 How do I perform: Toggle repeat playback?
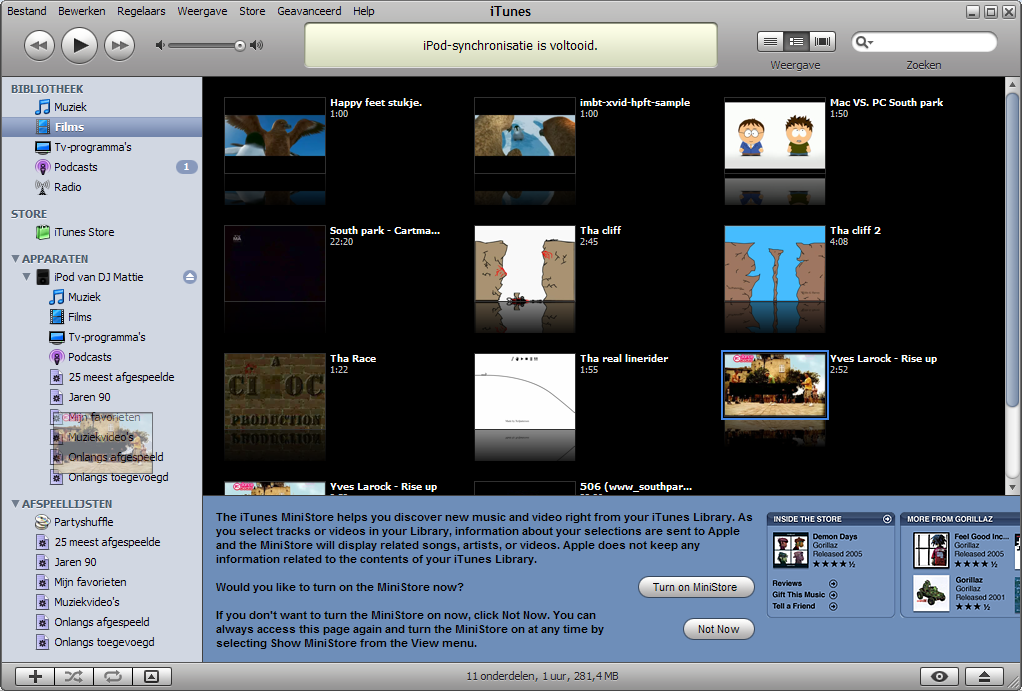click(113, 677)
